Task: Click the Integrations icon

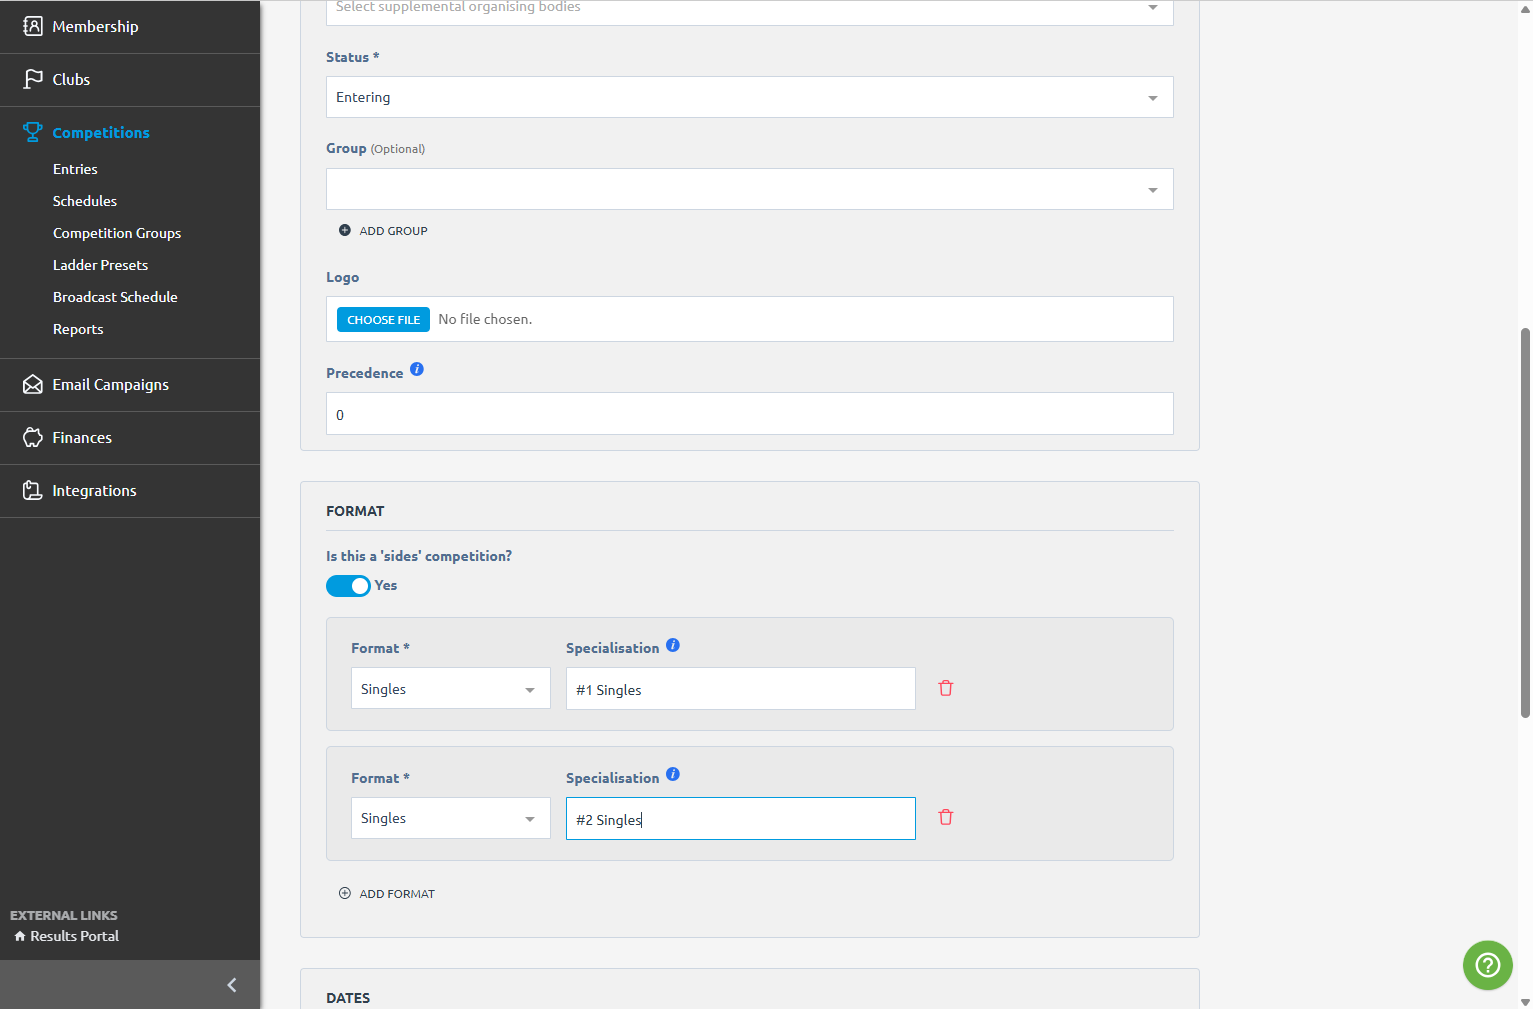Action: [33, 490]
